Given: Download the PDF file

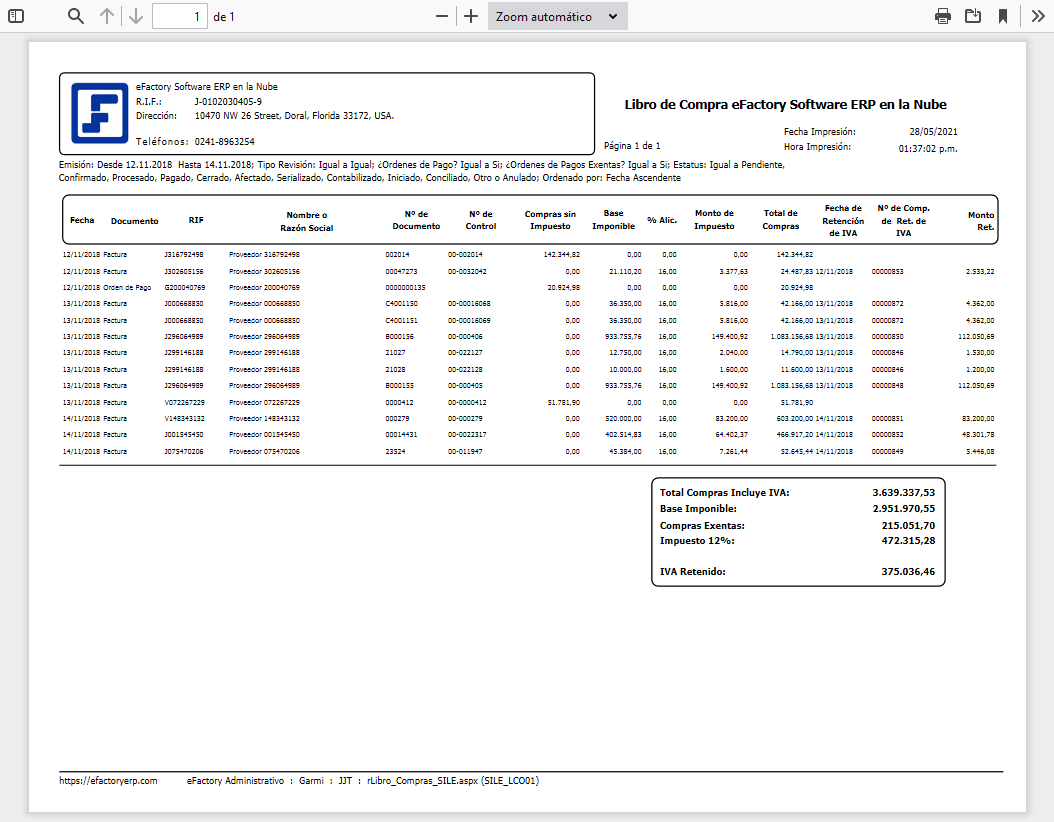Looking at the screenshot, I should coord(972,16).
